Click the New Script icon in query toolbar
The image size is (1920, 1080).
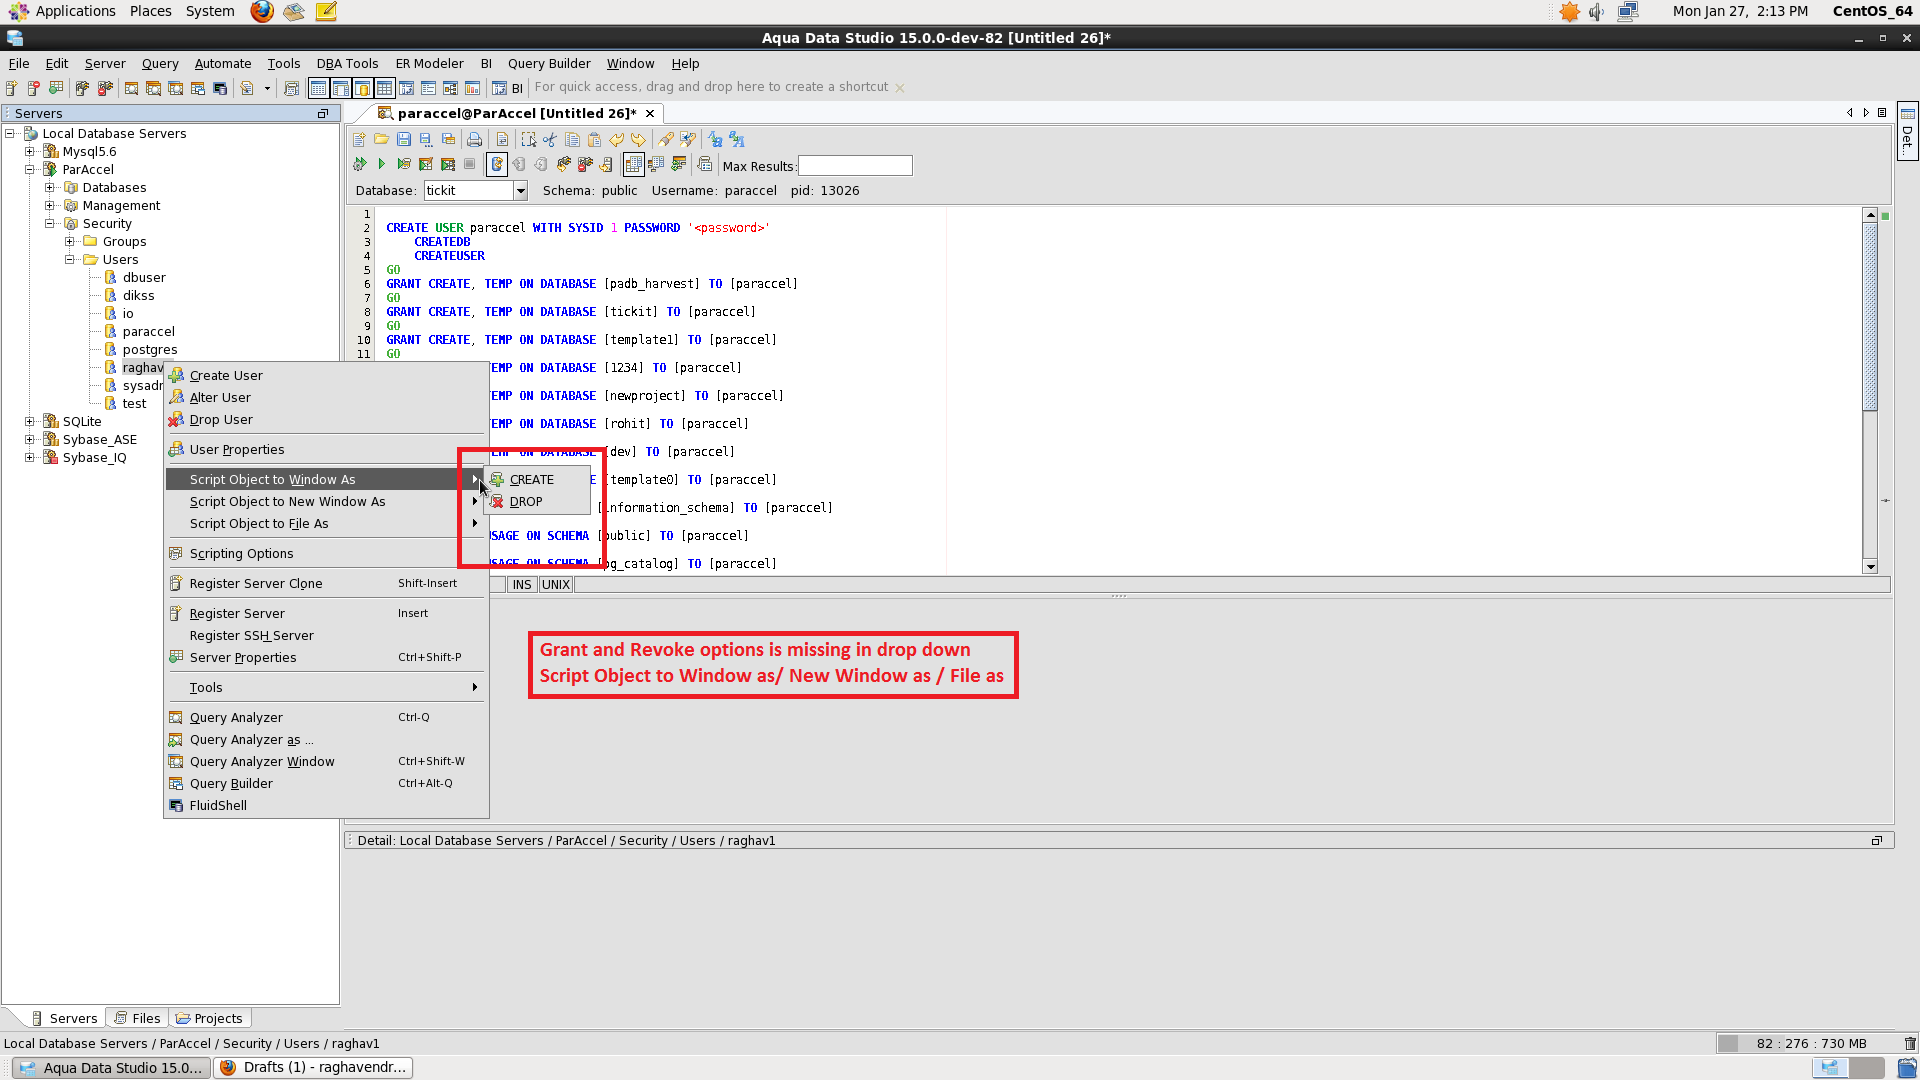tap(359, 140)
